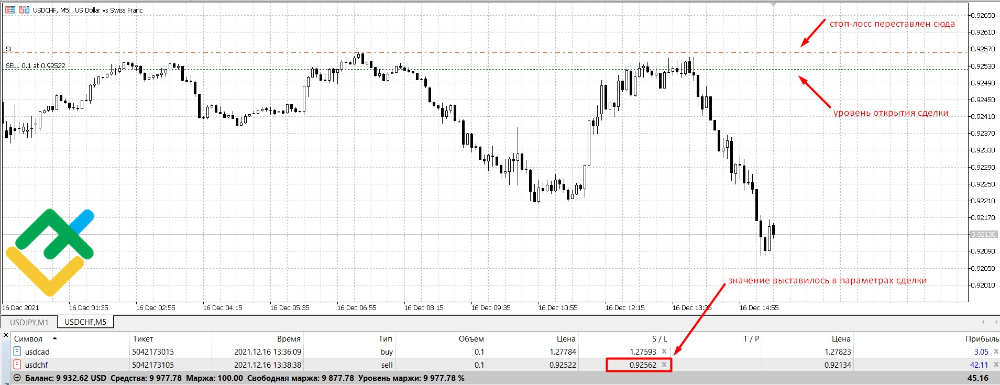The image size is (1000, 385).
Task: Click the chart shift triangle marker
Action: 774,5
